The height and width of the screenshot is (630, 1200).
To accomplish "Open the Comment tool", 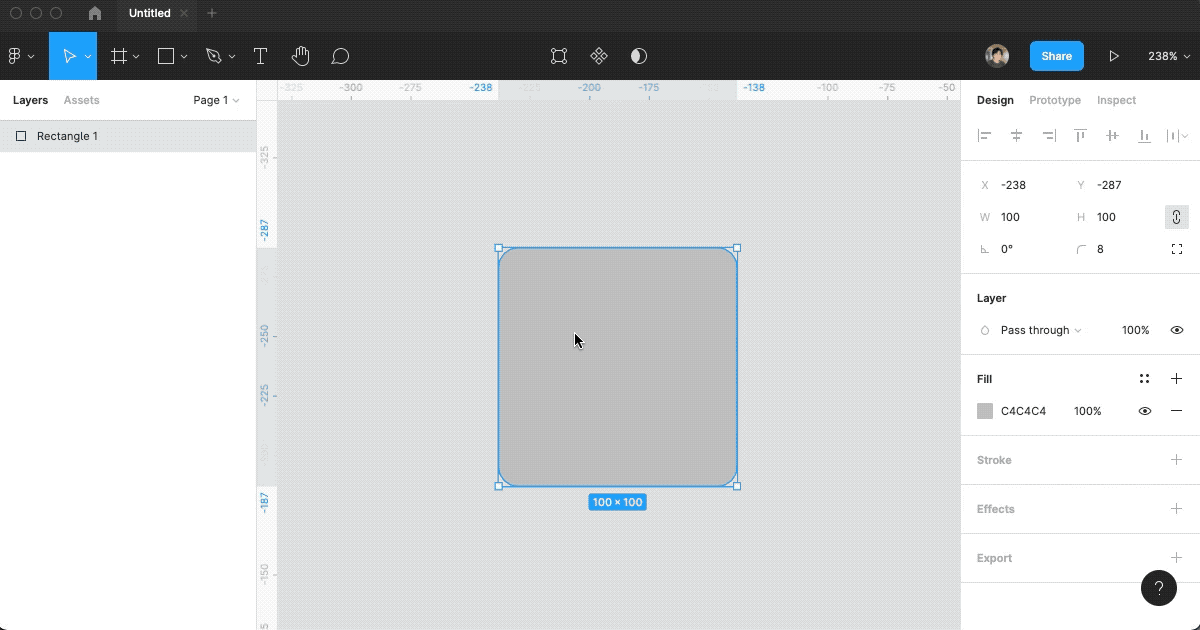I will pyautogui.click(x=340, y=56).
